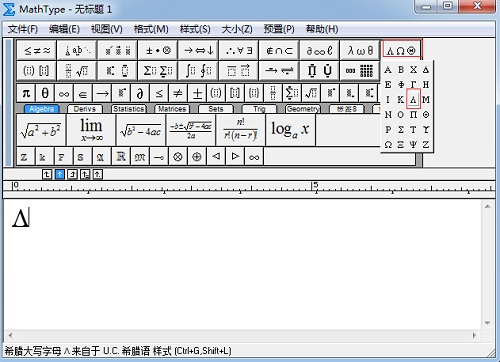Pick capital Sigma in the Greek palette
The height and width of the screenshot is (362, 500).
pos(401,130)
